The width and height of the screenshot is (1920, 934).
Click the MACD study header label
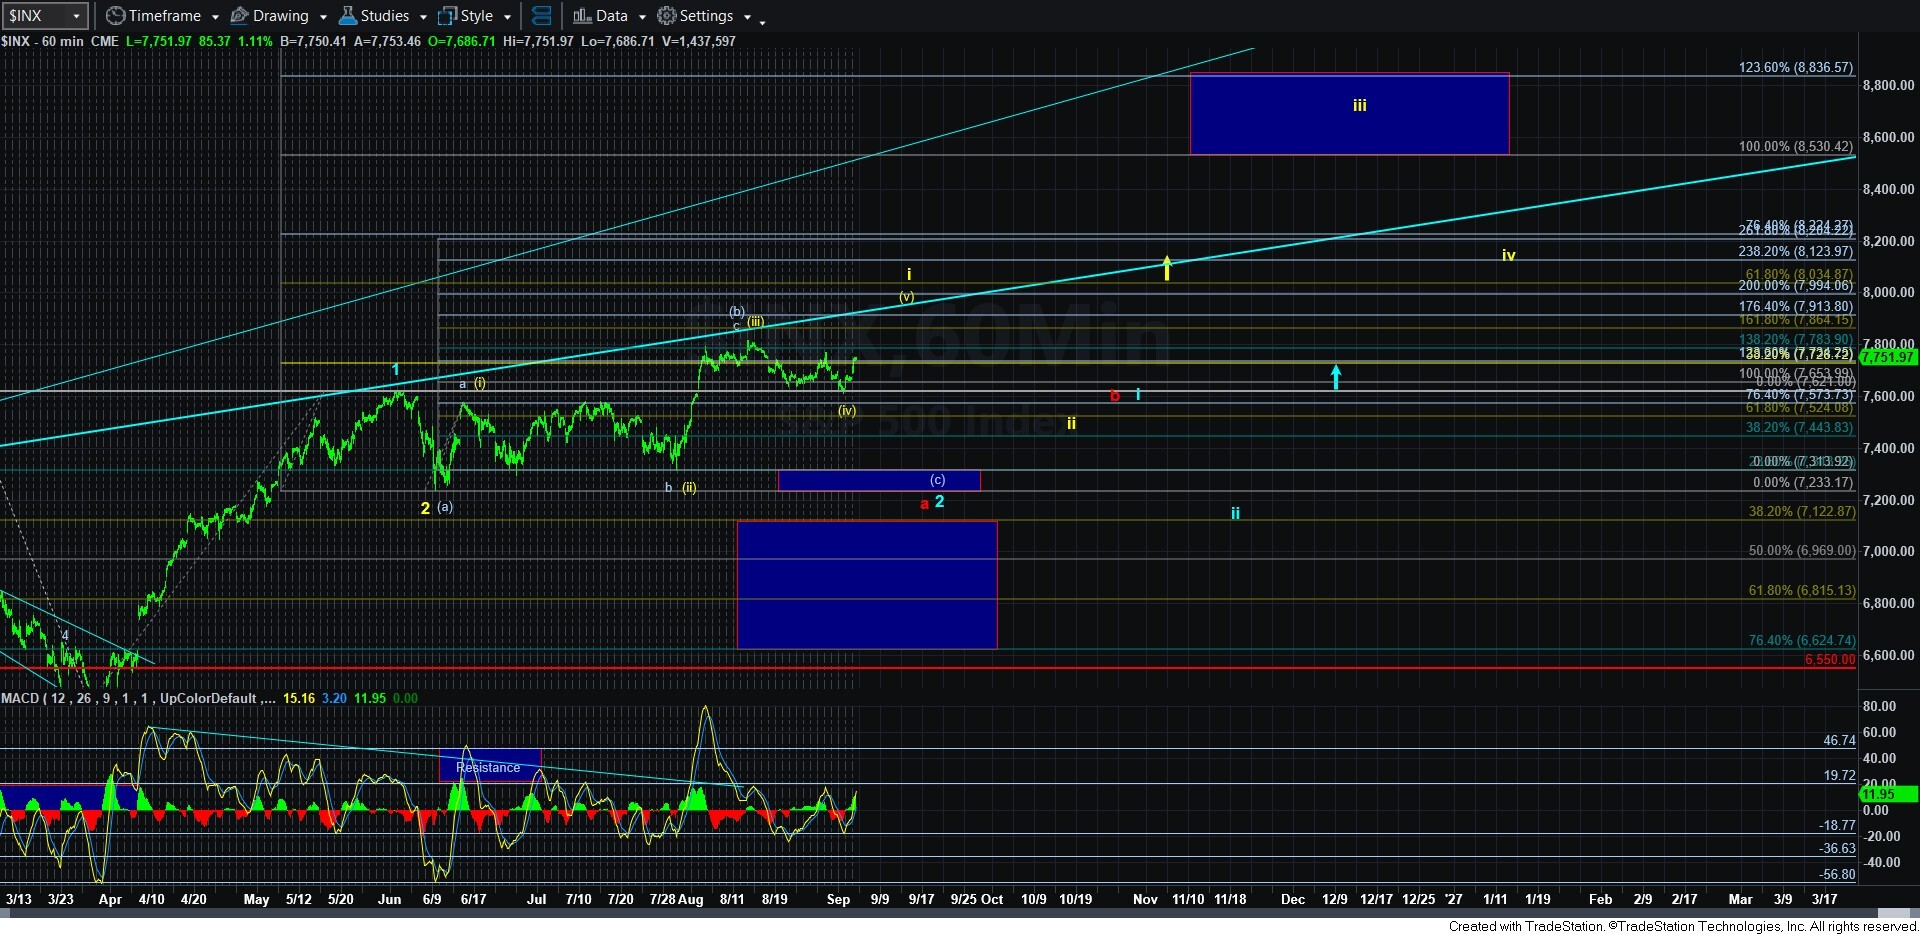point(130,698)
